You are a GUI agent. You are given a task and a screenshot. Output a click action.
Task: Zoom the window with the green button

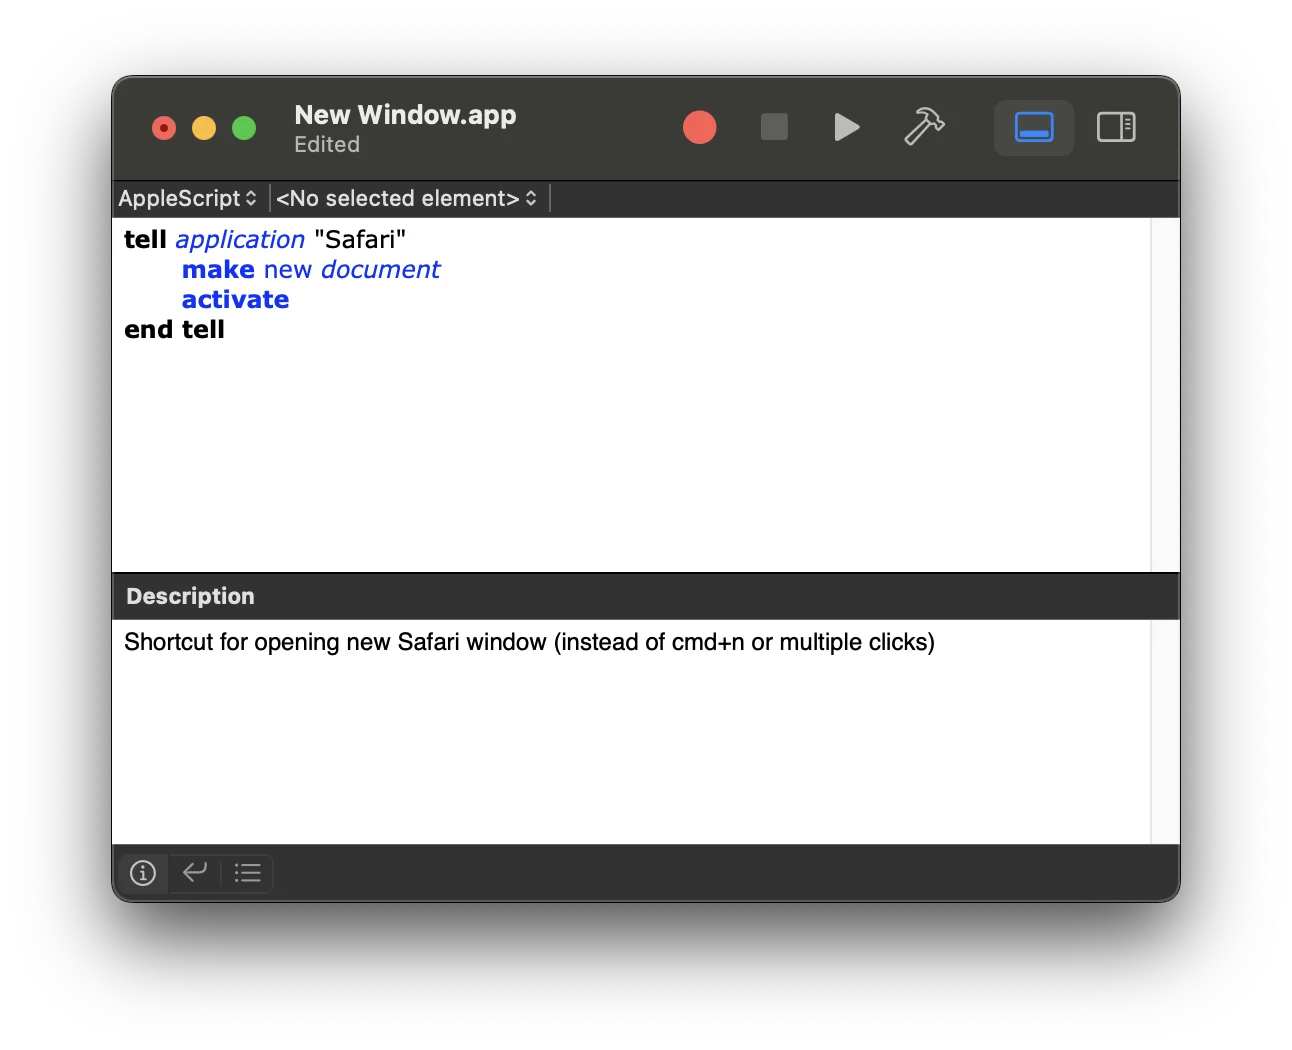(244, 128)
